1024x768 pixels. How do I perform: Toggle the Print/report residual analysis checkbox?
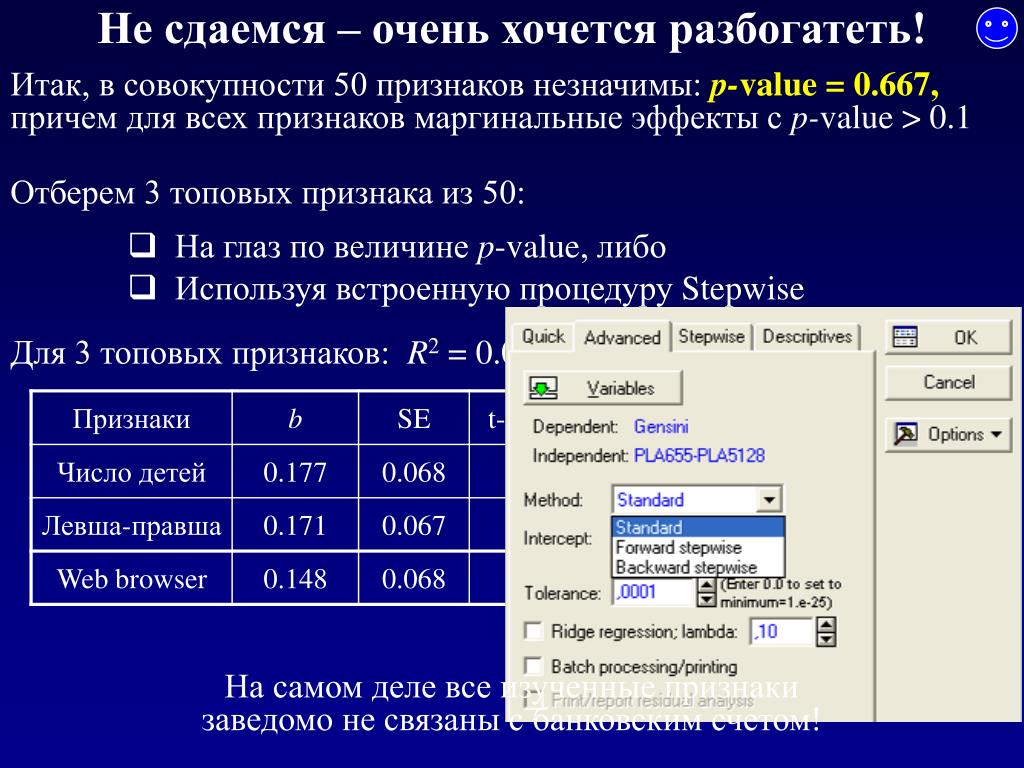[x=534, y=701]
